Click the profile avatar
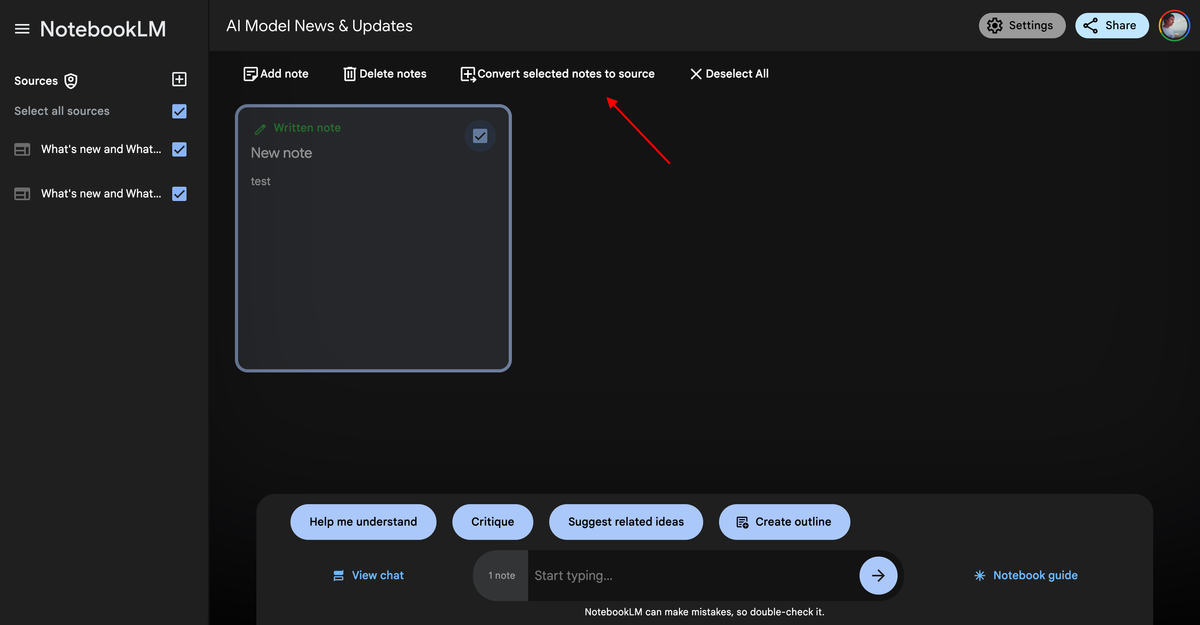Screen dimensions: 1200x625 click(1174, 25)
